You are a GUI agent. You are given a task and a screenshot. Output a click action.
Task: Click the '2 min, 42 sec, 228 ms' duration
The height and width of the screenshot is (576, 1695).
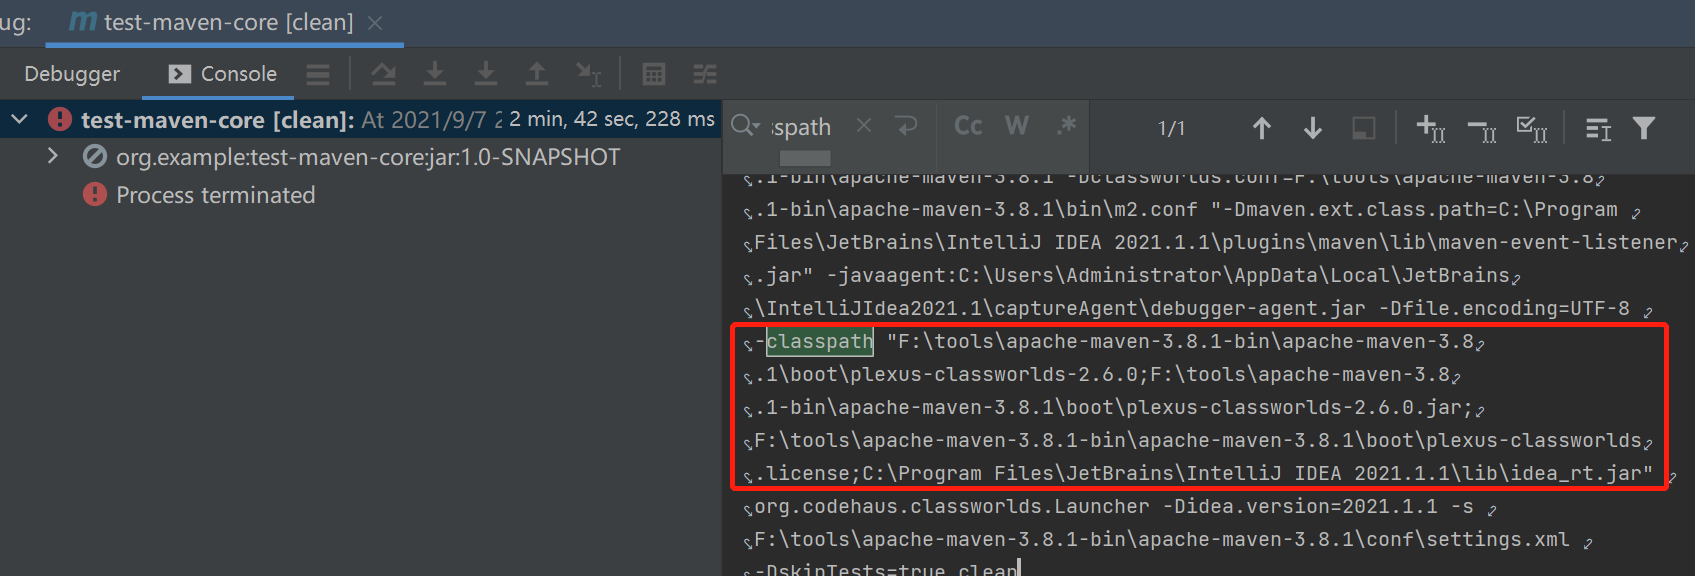click(x=612, y=119)
